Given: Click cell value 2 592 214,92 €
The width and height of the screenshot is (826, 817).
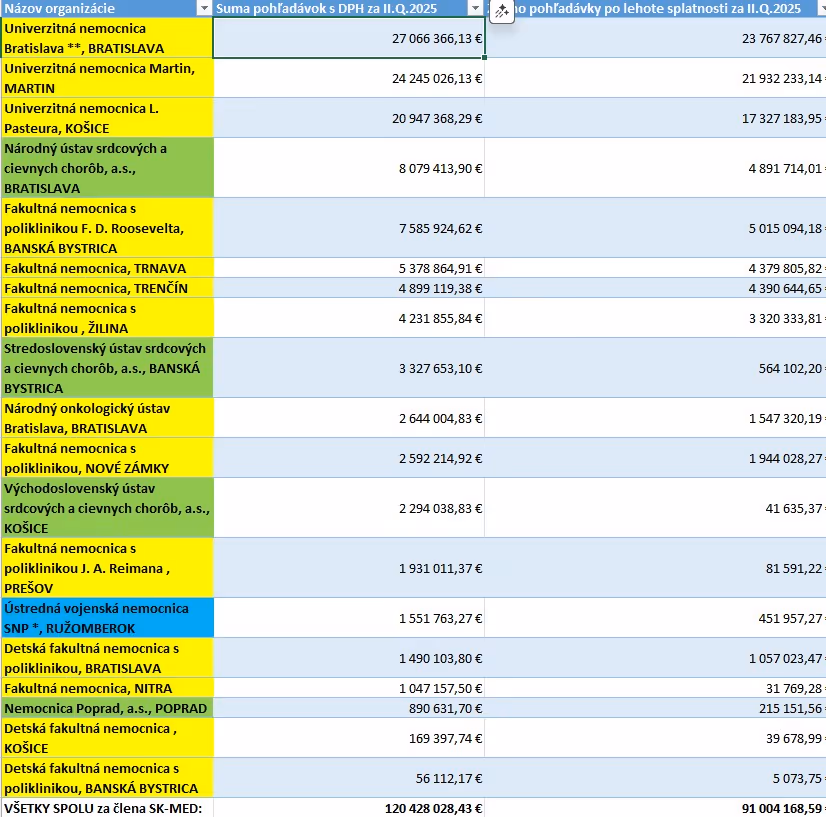Looking at the screenshot, I should pyautogui.click(x=440, y=459).
